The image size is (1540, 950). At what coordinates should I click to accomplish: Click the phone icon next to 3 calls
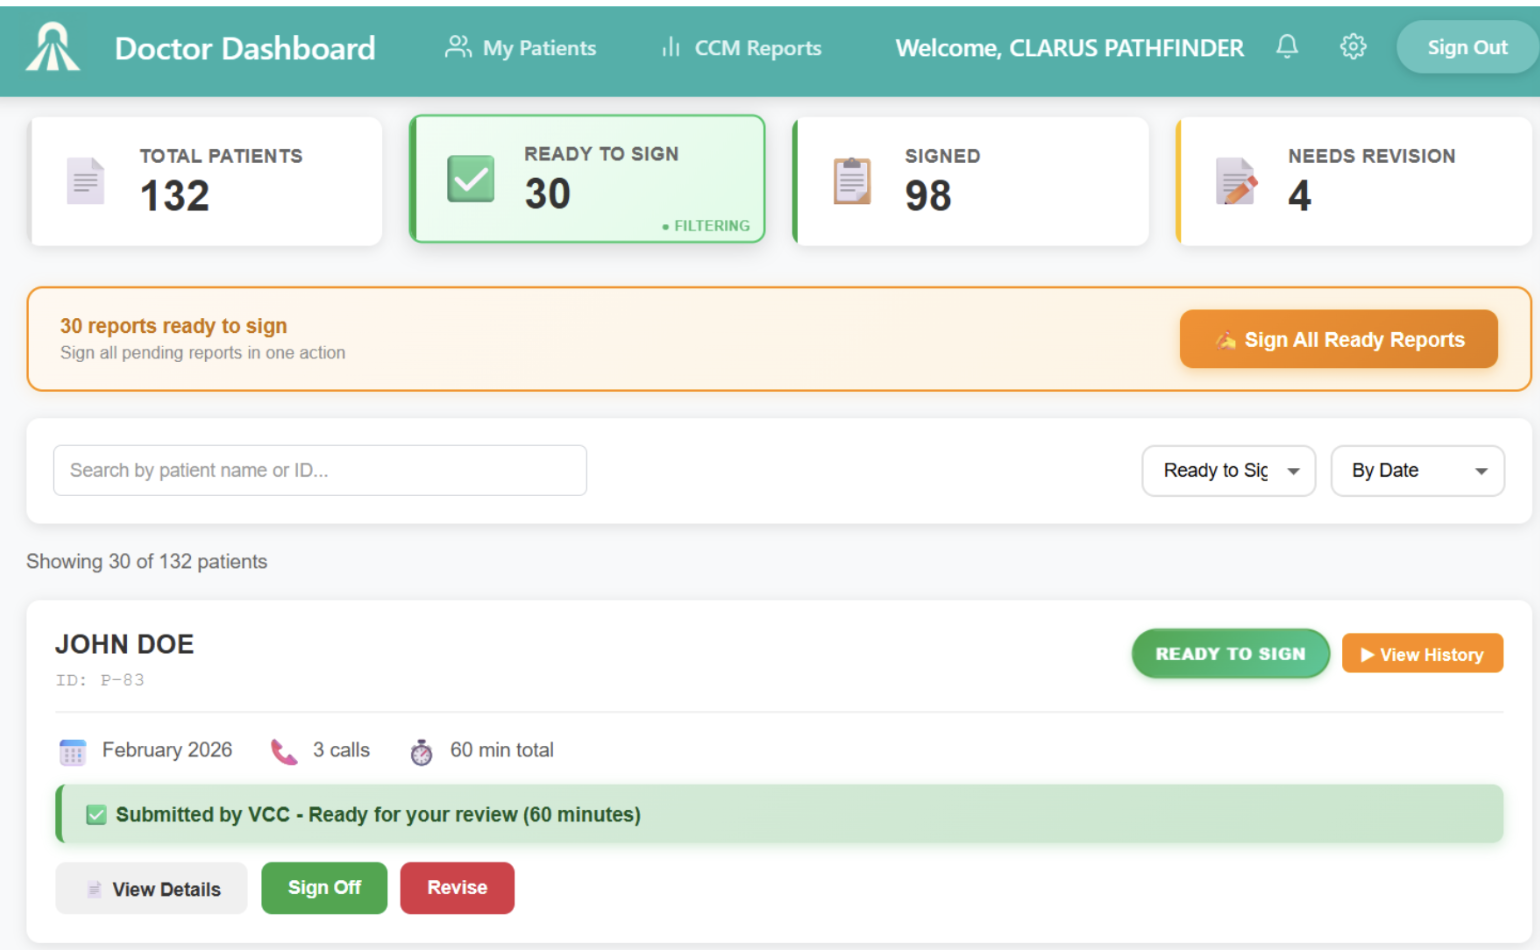coord(283,750)
